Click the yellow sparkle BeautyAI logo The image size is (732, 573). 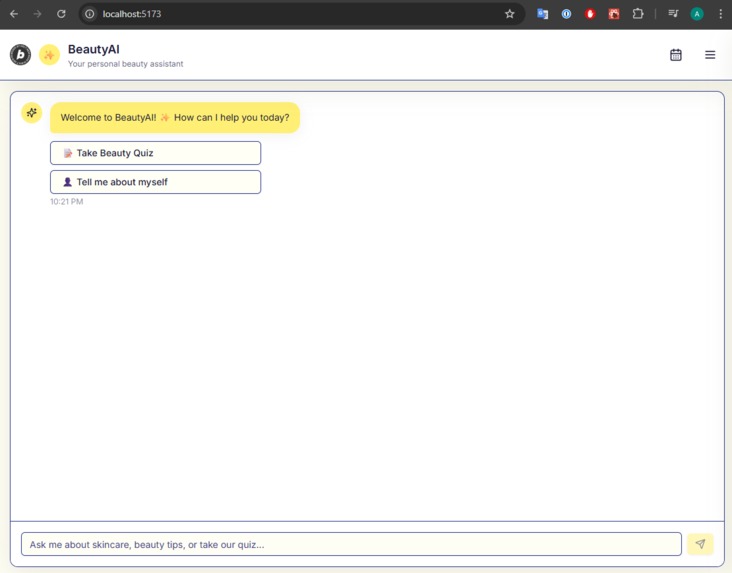[x=49, y=55]
